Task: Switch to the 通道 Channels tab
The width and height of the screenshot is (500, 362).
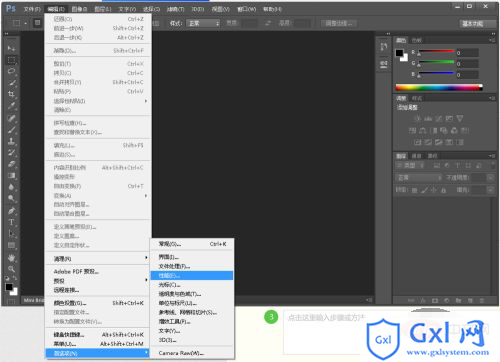Action: coord(417,156)
